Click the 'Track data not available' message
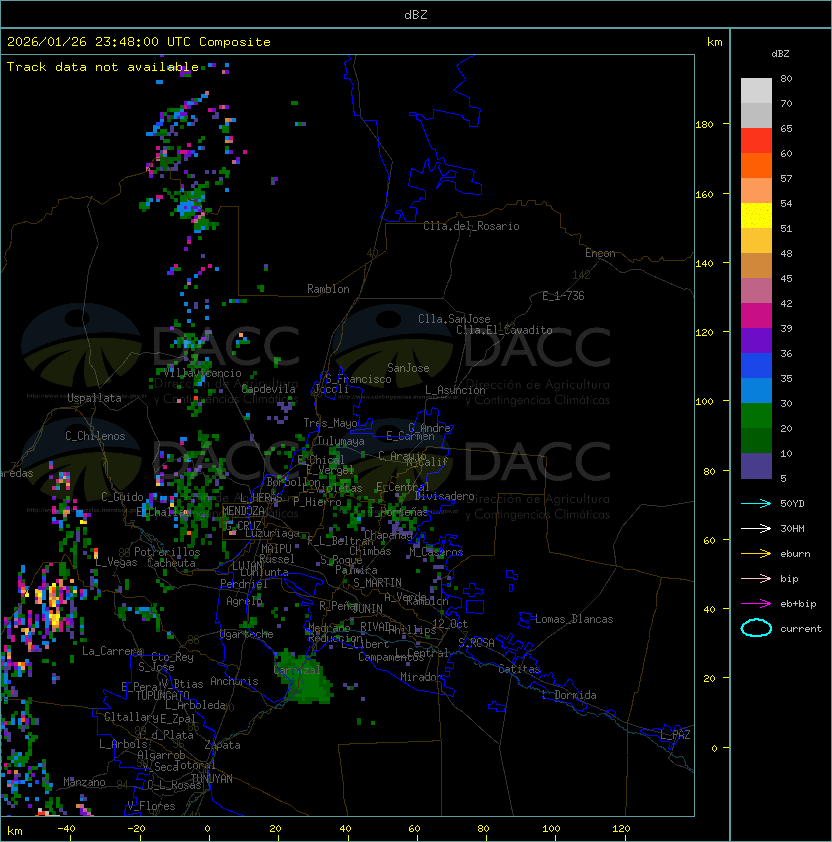The height and width of the screenshot is (842, 832). (102, 67)
